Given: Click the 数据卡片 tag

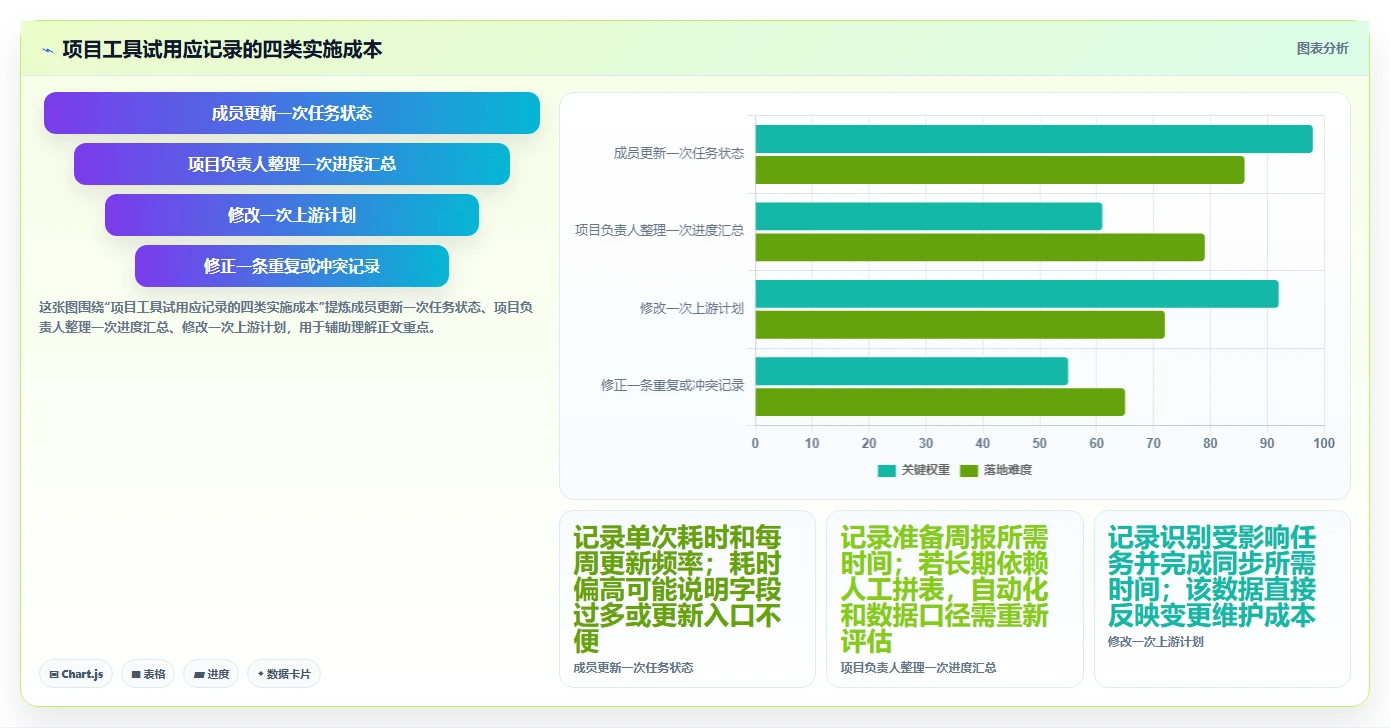Looking at the screenshot, I should point(284,674).
